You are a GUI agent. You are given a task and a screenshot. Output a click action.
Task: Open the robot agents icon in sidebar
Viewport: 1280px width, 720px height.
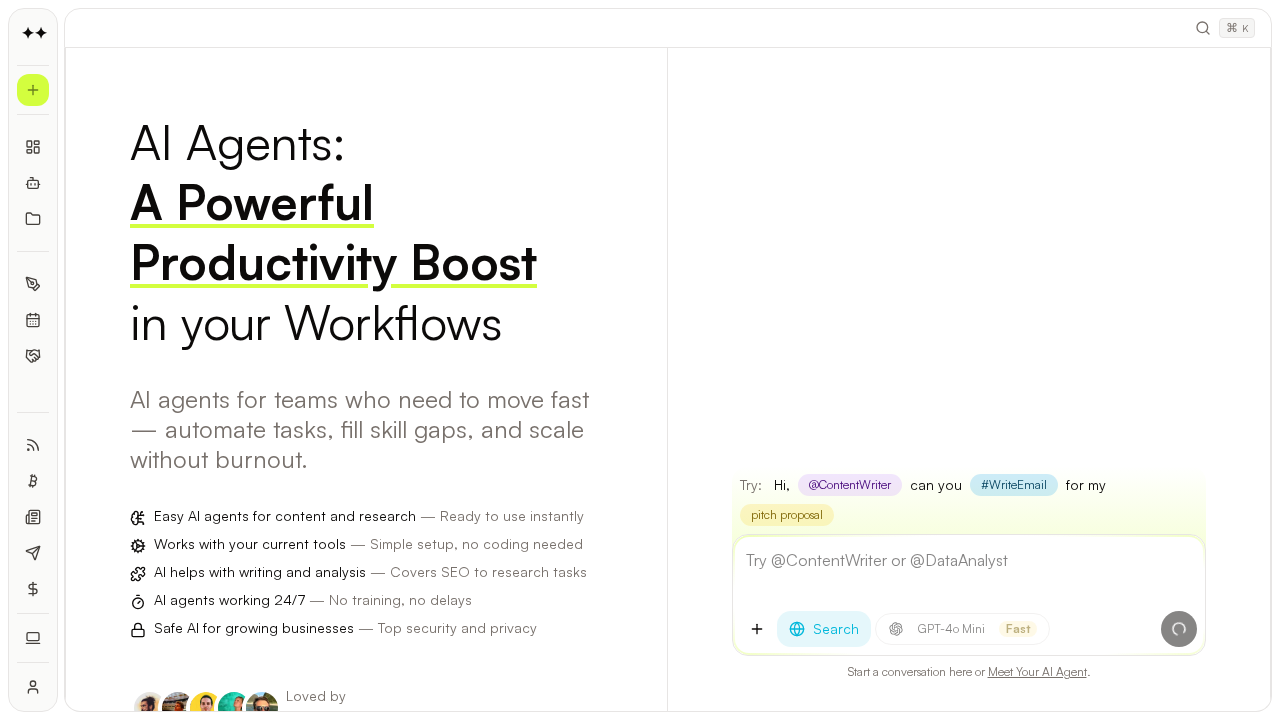[x=33, y=183]
